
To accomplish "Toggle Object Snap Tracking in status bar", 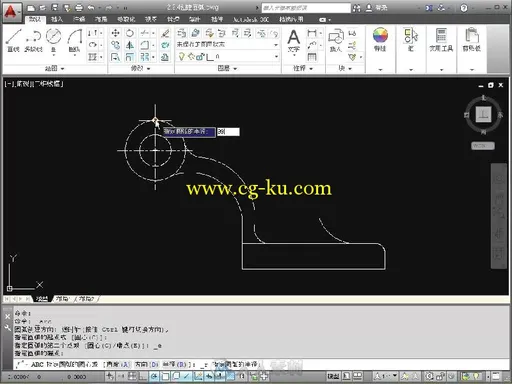I will pos(187,376).
